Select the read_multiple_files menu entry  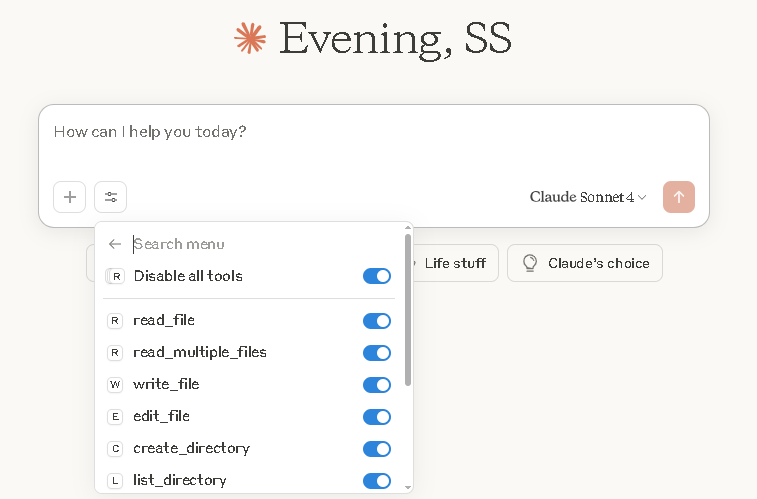coord(200,352)
